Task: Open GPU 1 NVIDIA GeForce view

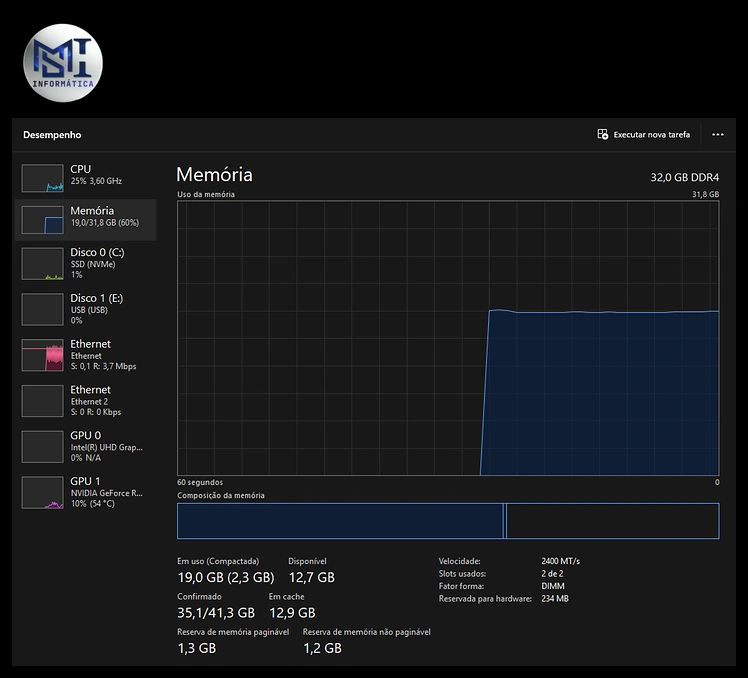Action: coord(86,492)
